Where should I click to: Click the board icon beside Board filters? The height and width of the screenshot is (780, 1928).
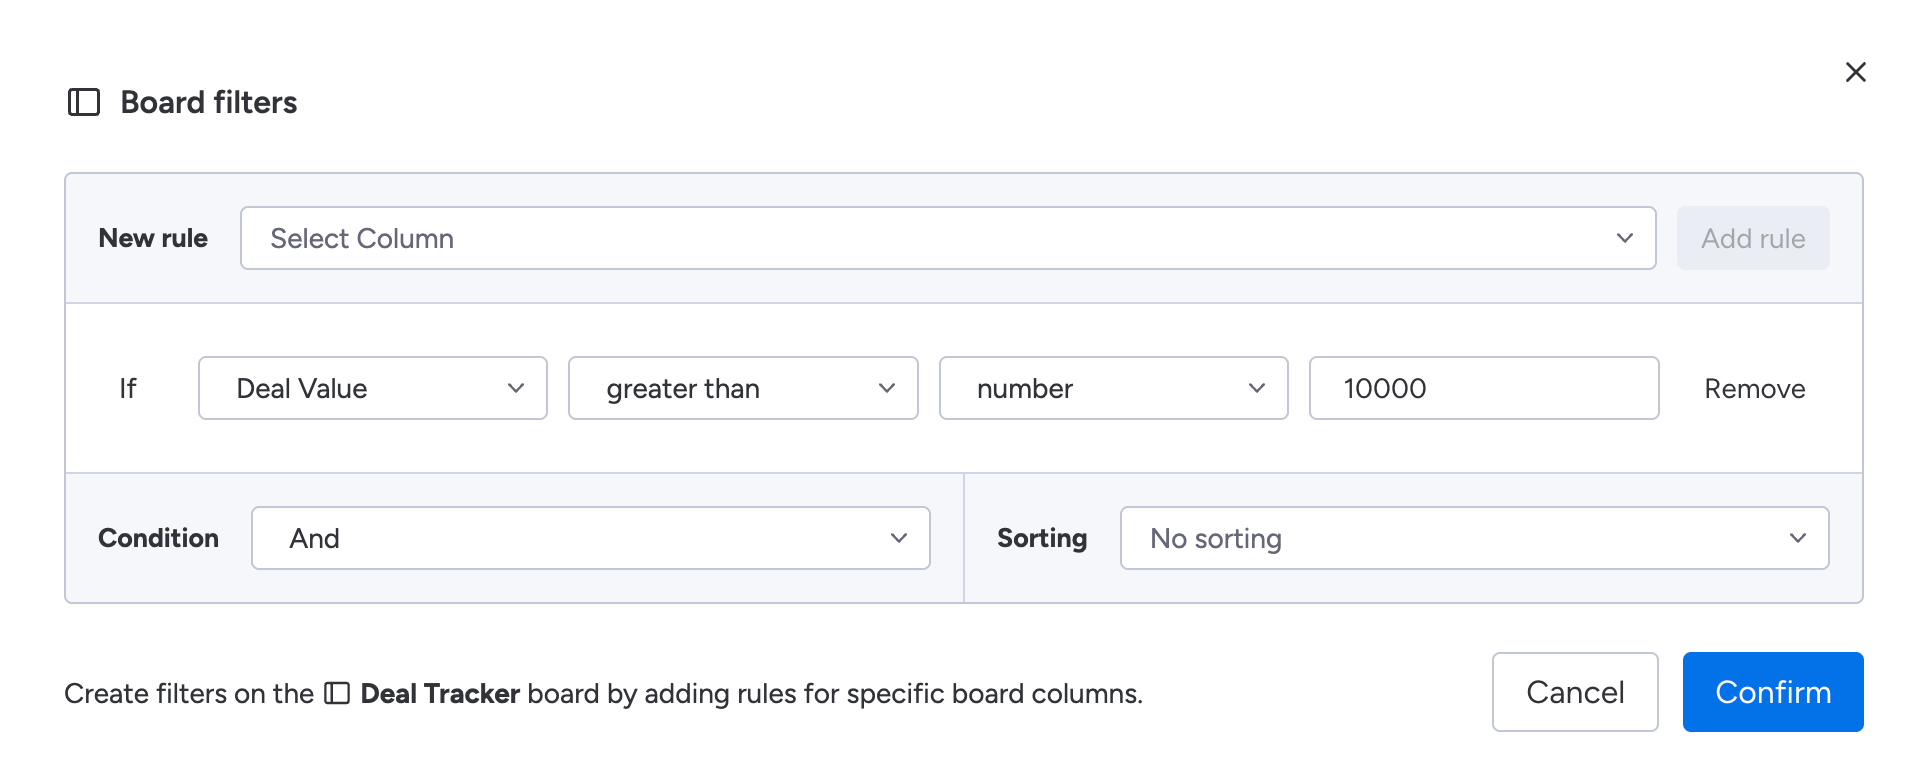point(84,102)
